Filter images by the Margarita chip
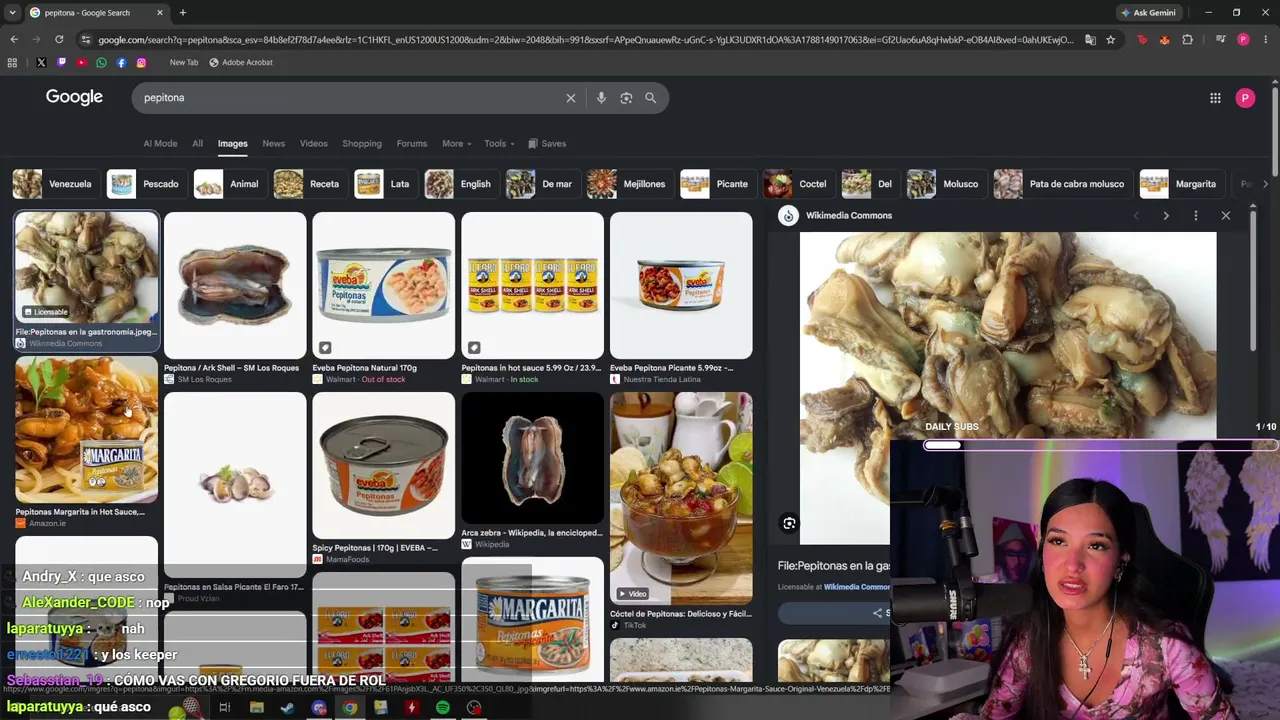1280x720 pixels. click(1180, 184)
